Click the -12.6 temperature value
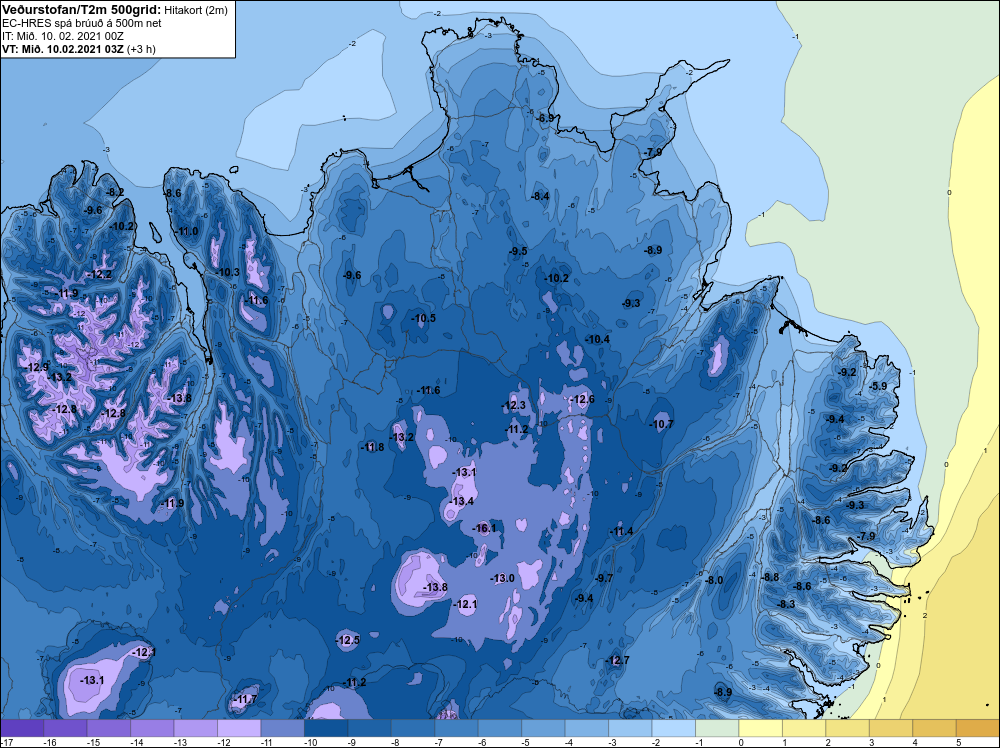 [582, 399]
